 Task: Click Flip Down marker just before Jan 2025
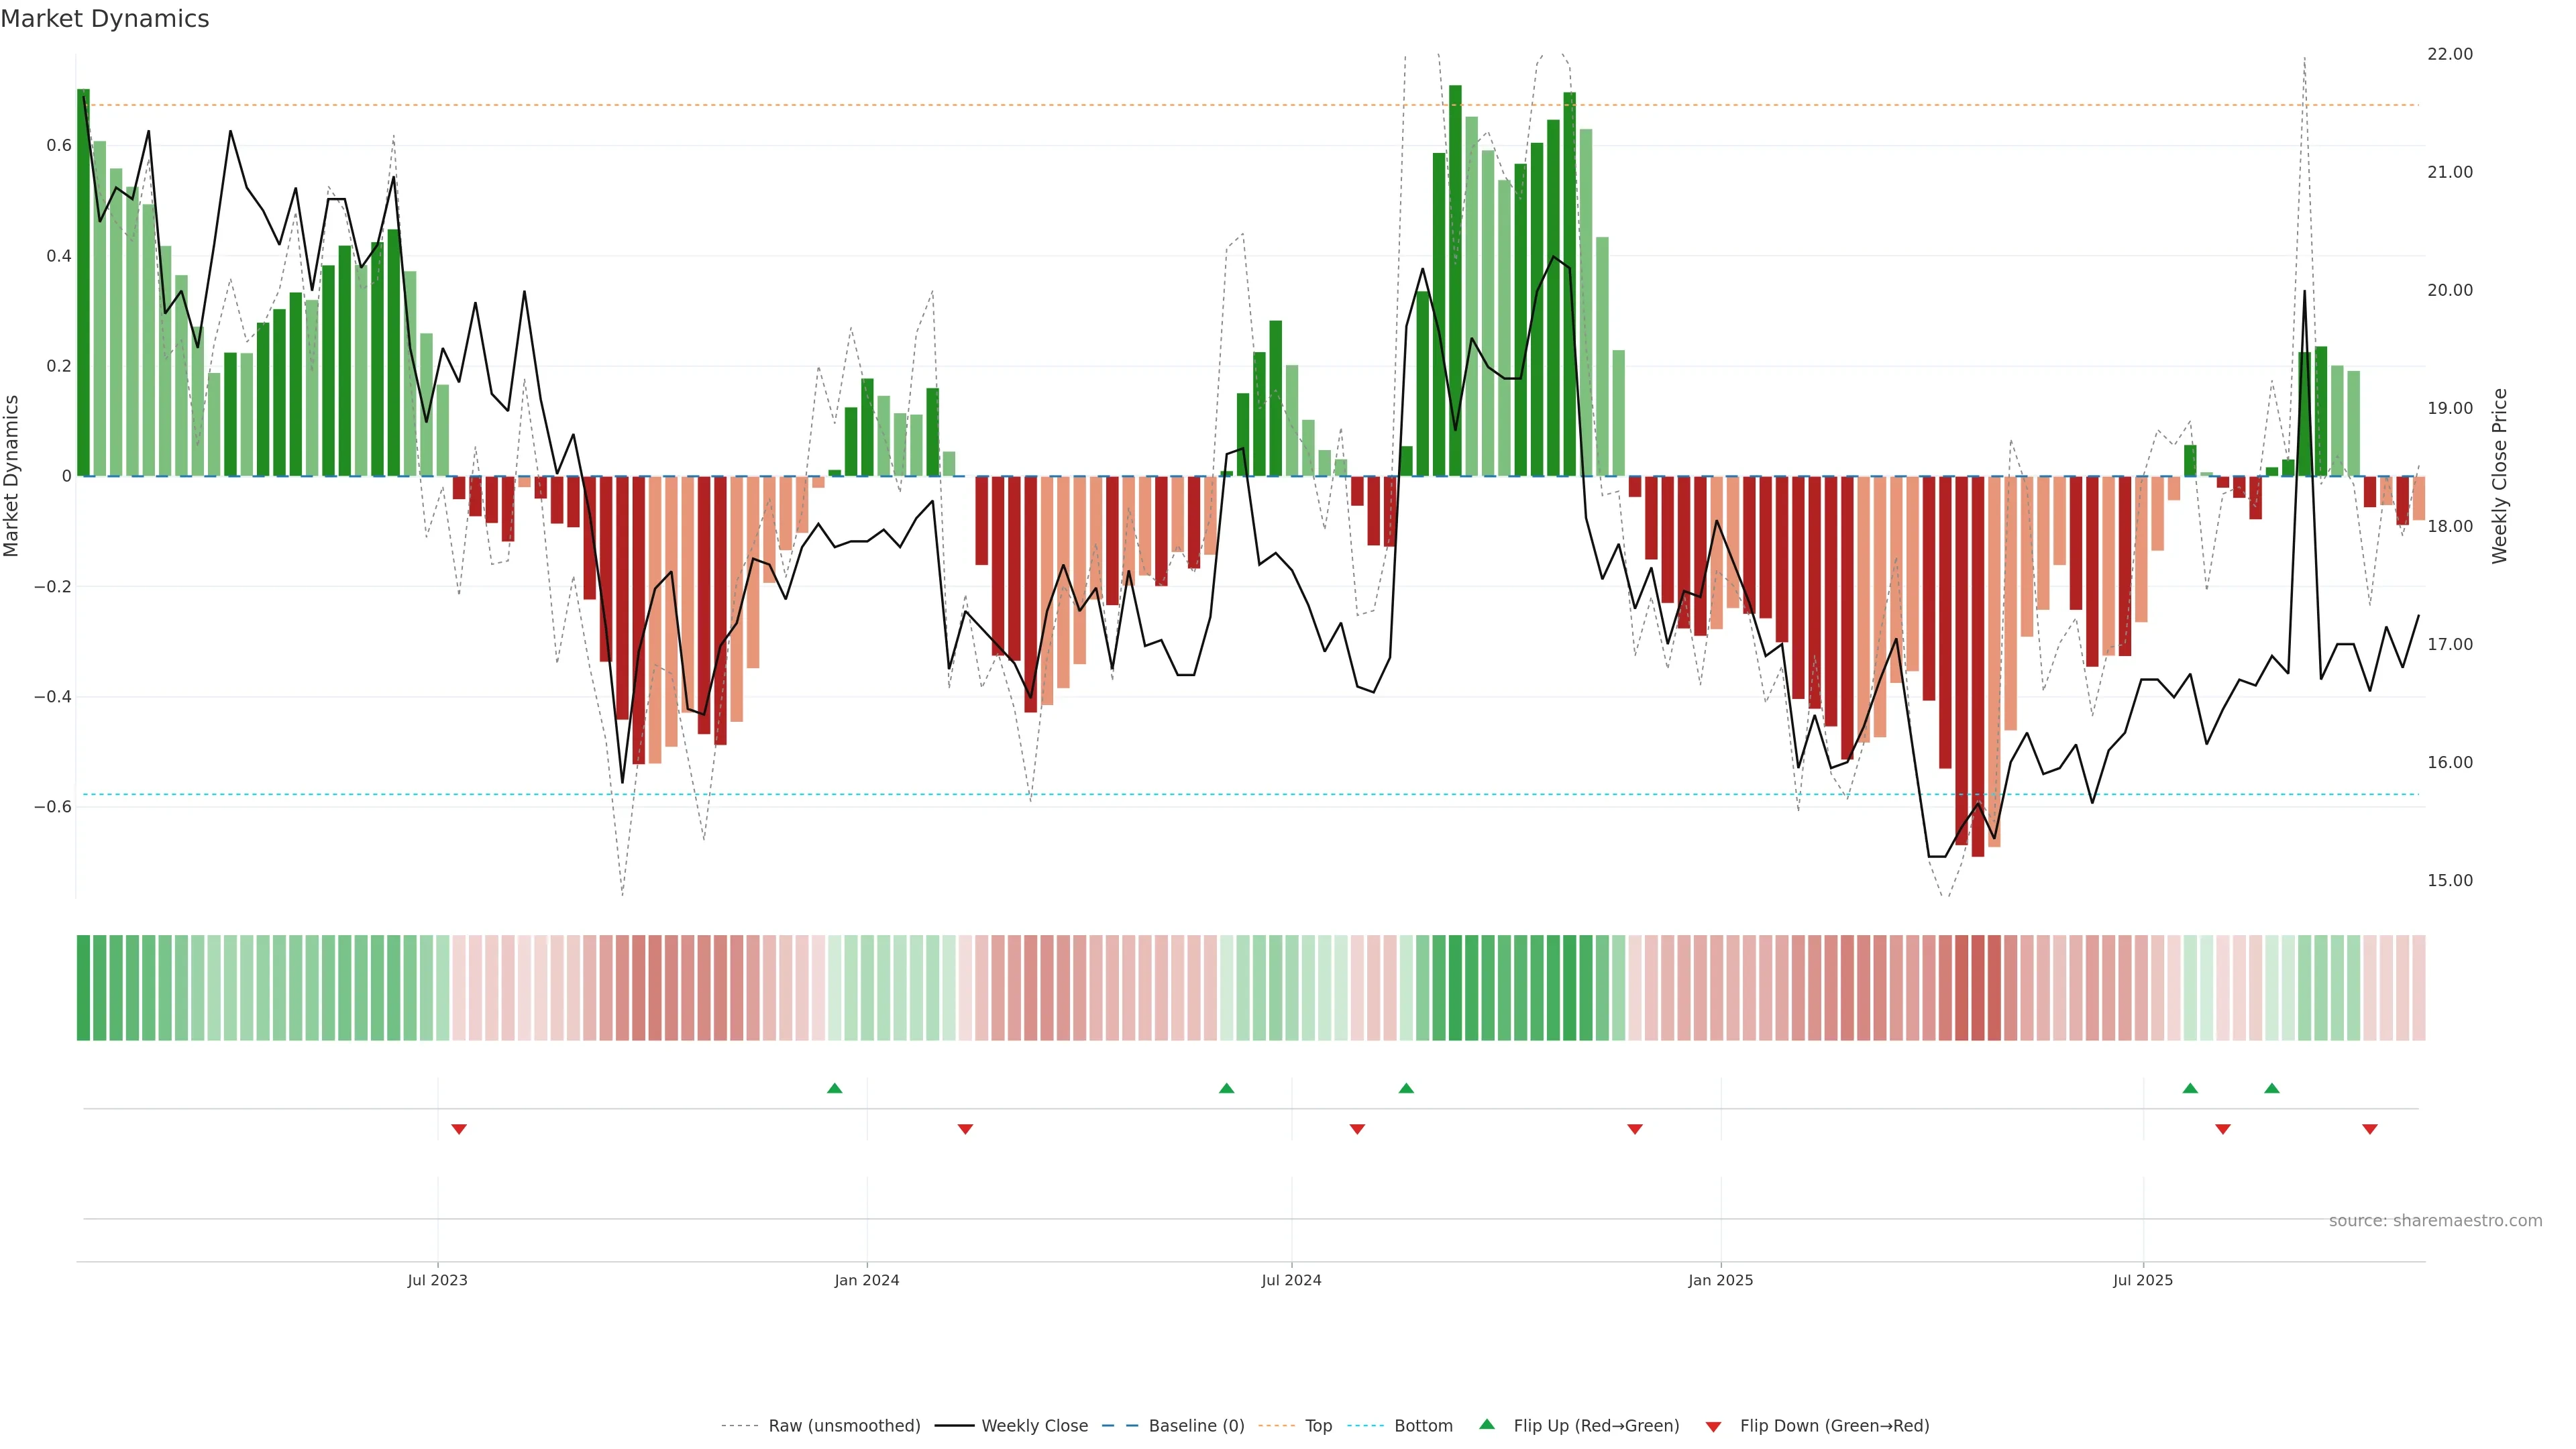point(1635,1129)
